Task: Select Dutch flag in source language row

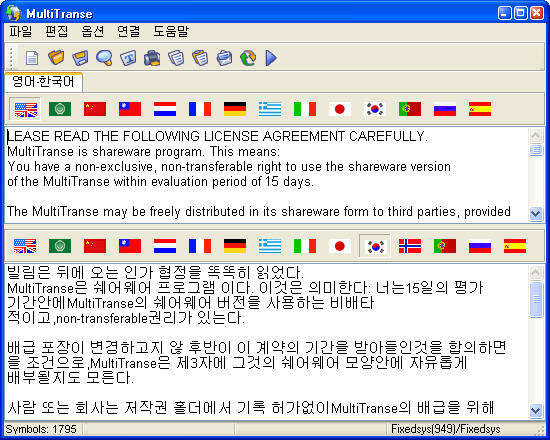Action: 165,109
